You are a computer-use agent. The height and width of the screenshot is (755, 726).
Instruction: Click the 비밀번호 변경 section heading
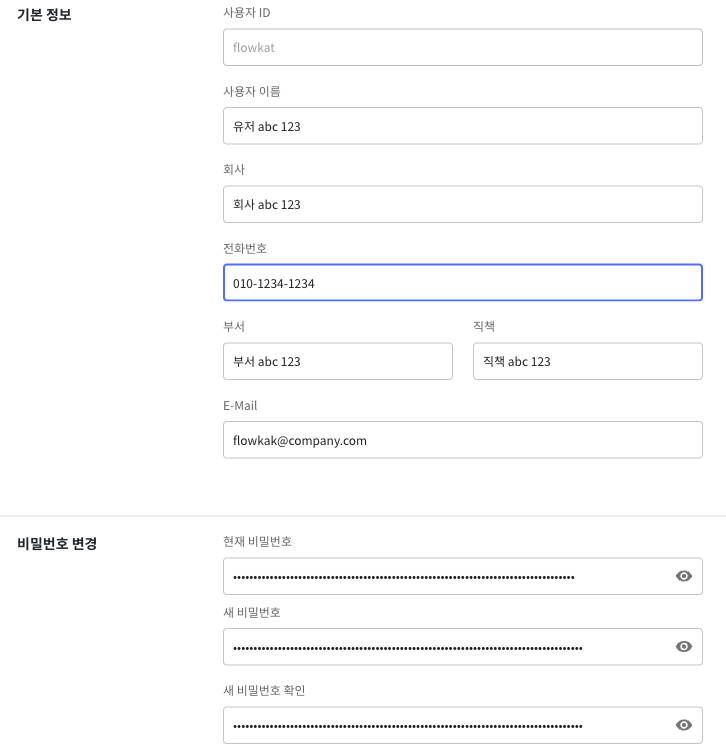coord(57,545)
